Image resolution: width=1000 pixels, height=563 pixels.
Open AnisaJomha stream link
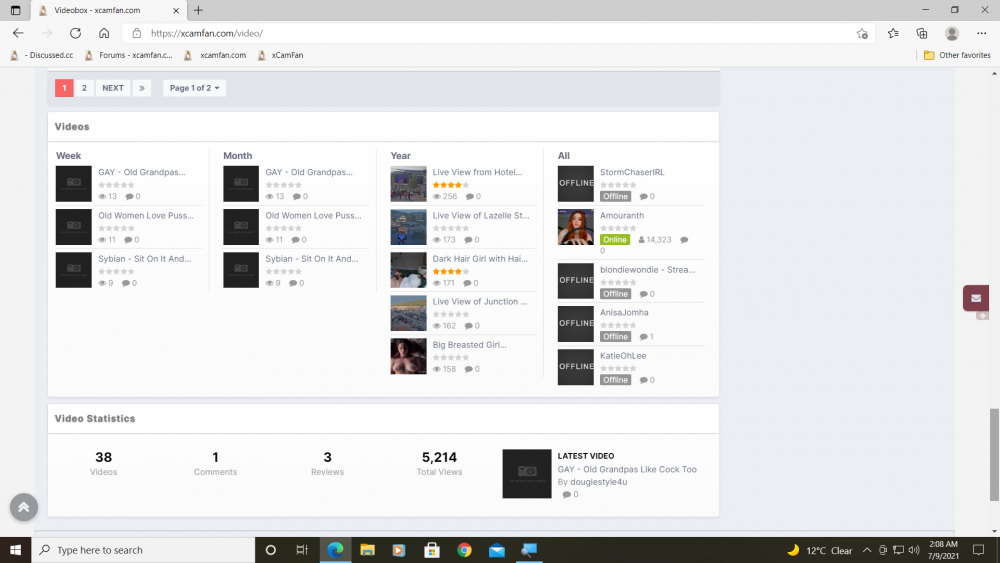click(624, 312)
